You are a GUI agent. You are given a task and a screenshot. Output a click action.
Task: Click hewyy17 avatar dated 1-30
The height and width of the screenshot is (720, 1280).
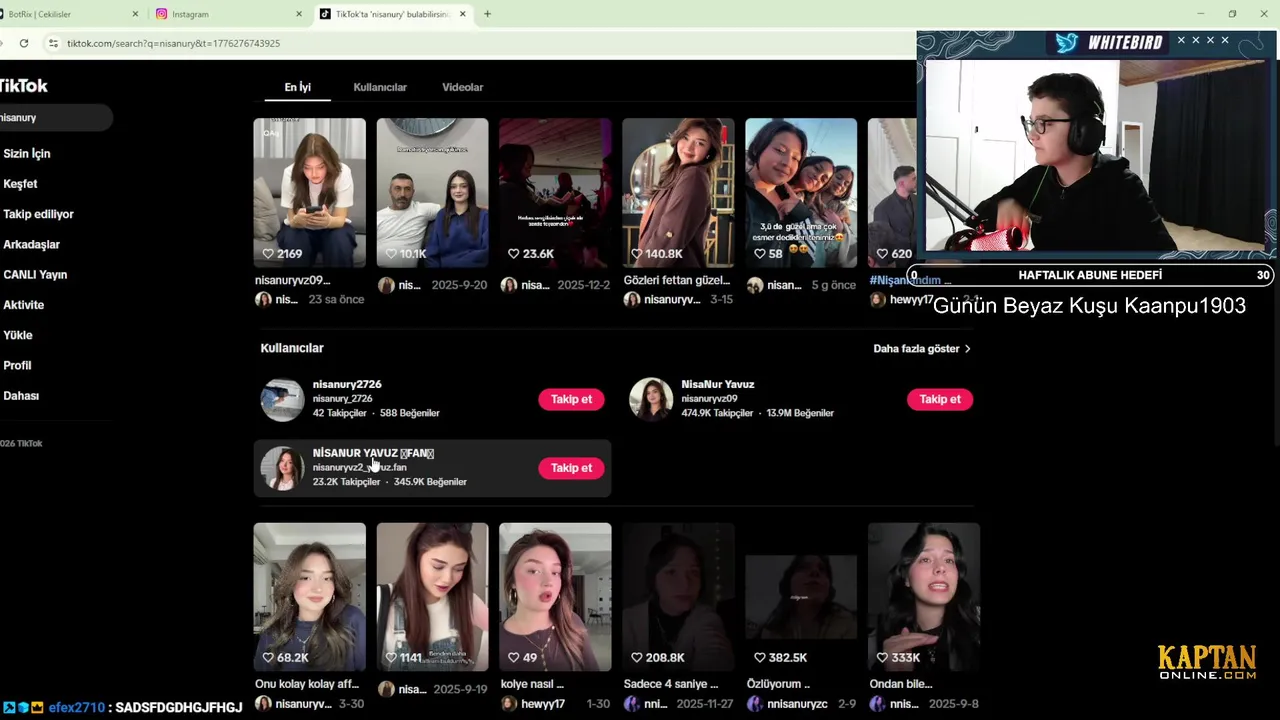click(509, 704)
